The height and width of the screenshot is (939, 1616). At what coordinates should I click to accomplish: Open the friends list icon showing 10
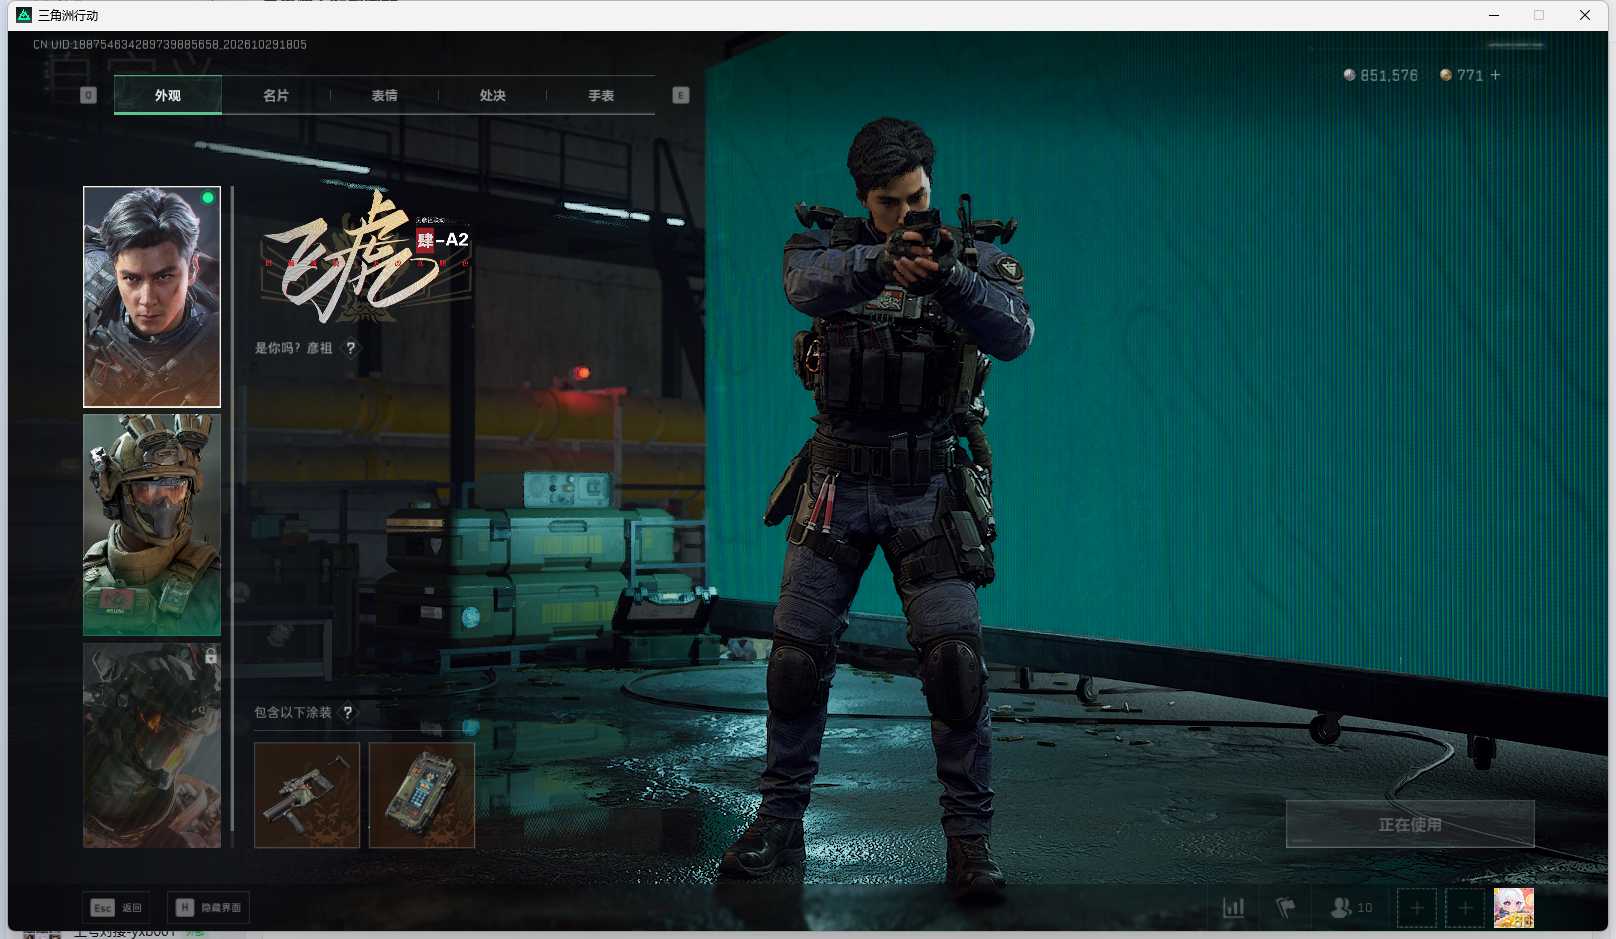click(1351, 908)
